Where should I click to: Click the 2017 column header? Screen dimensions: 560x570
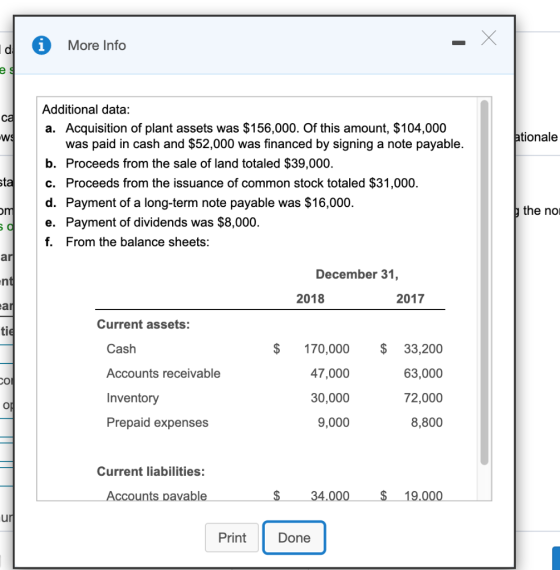410,299
